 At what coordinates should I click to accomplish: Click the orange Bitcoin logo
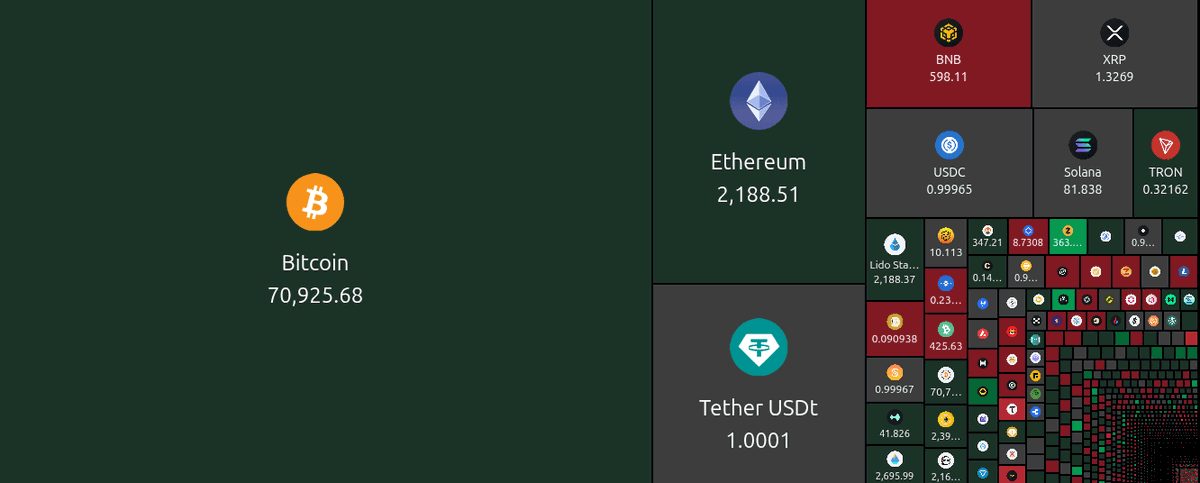tap(315, 202)
